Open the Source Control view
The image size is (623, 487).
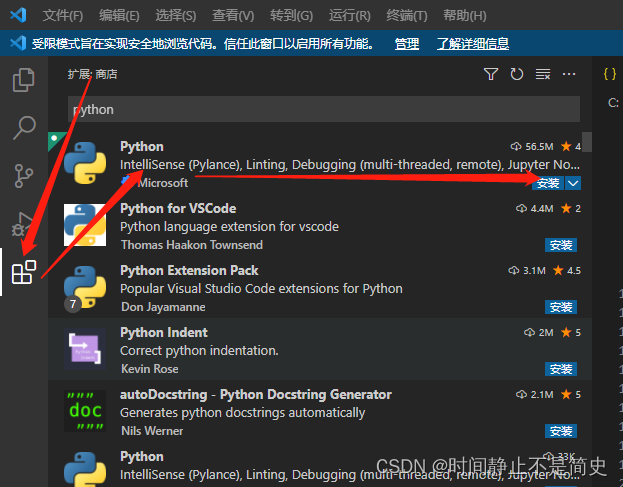[x=24, y=176]
